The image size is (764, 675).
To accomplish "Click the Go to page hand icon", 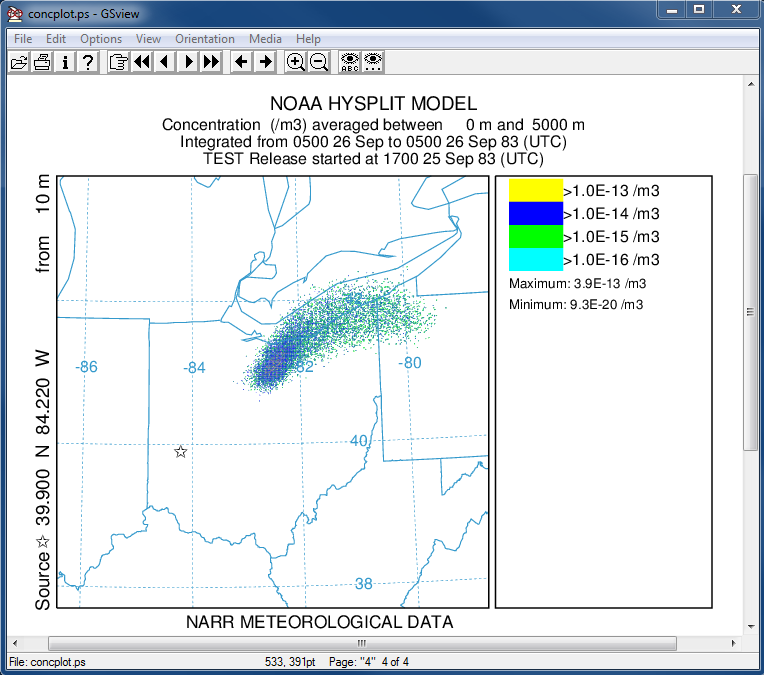I will click(119, 62).
